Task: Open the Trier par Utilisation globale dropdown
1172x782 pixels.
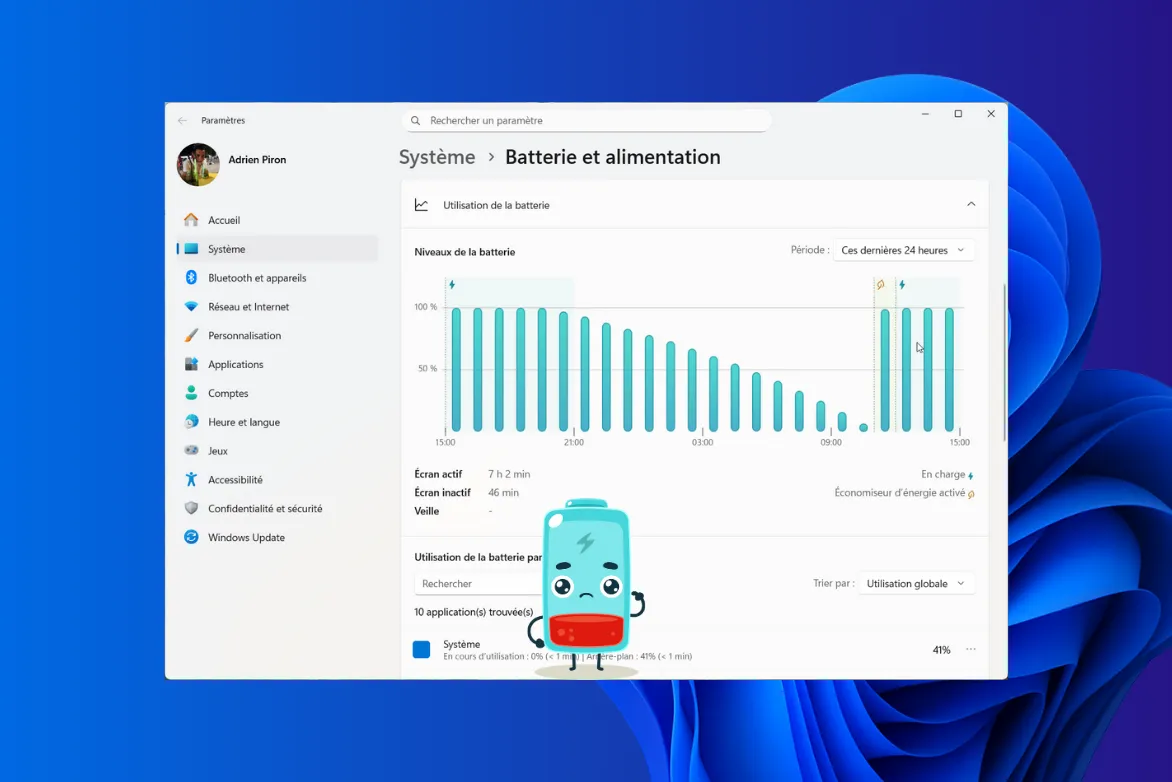Action: pos(915,584)
